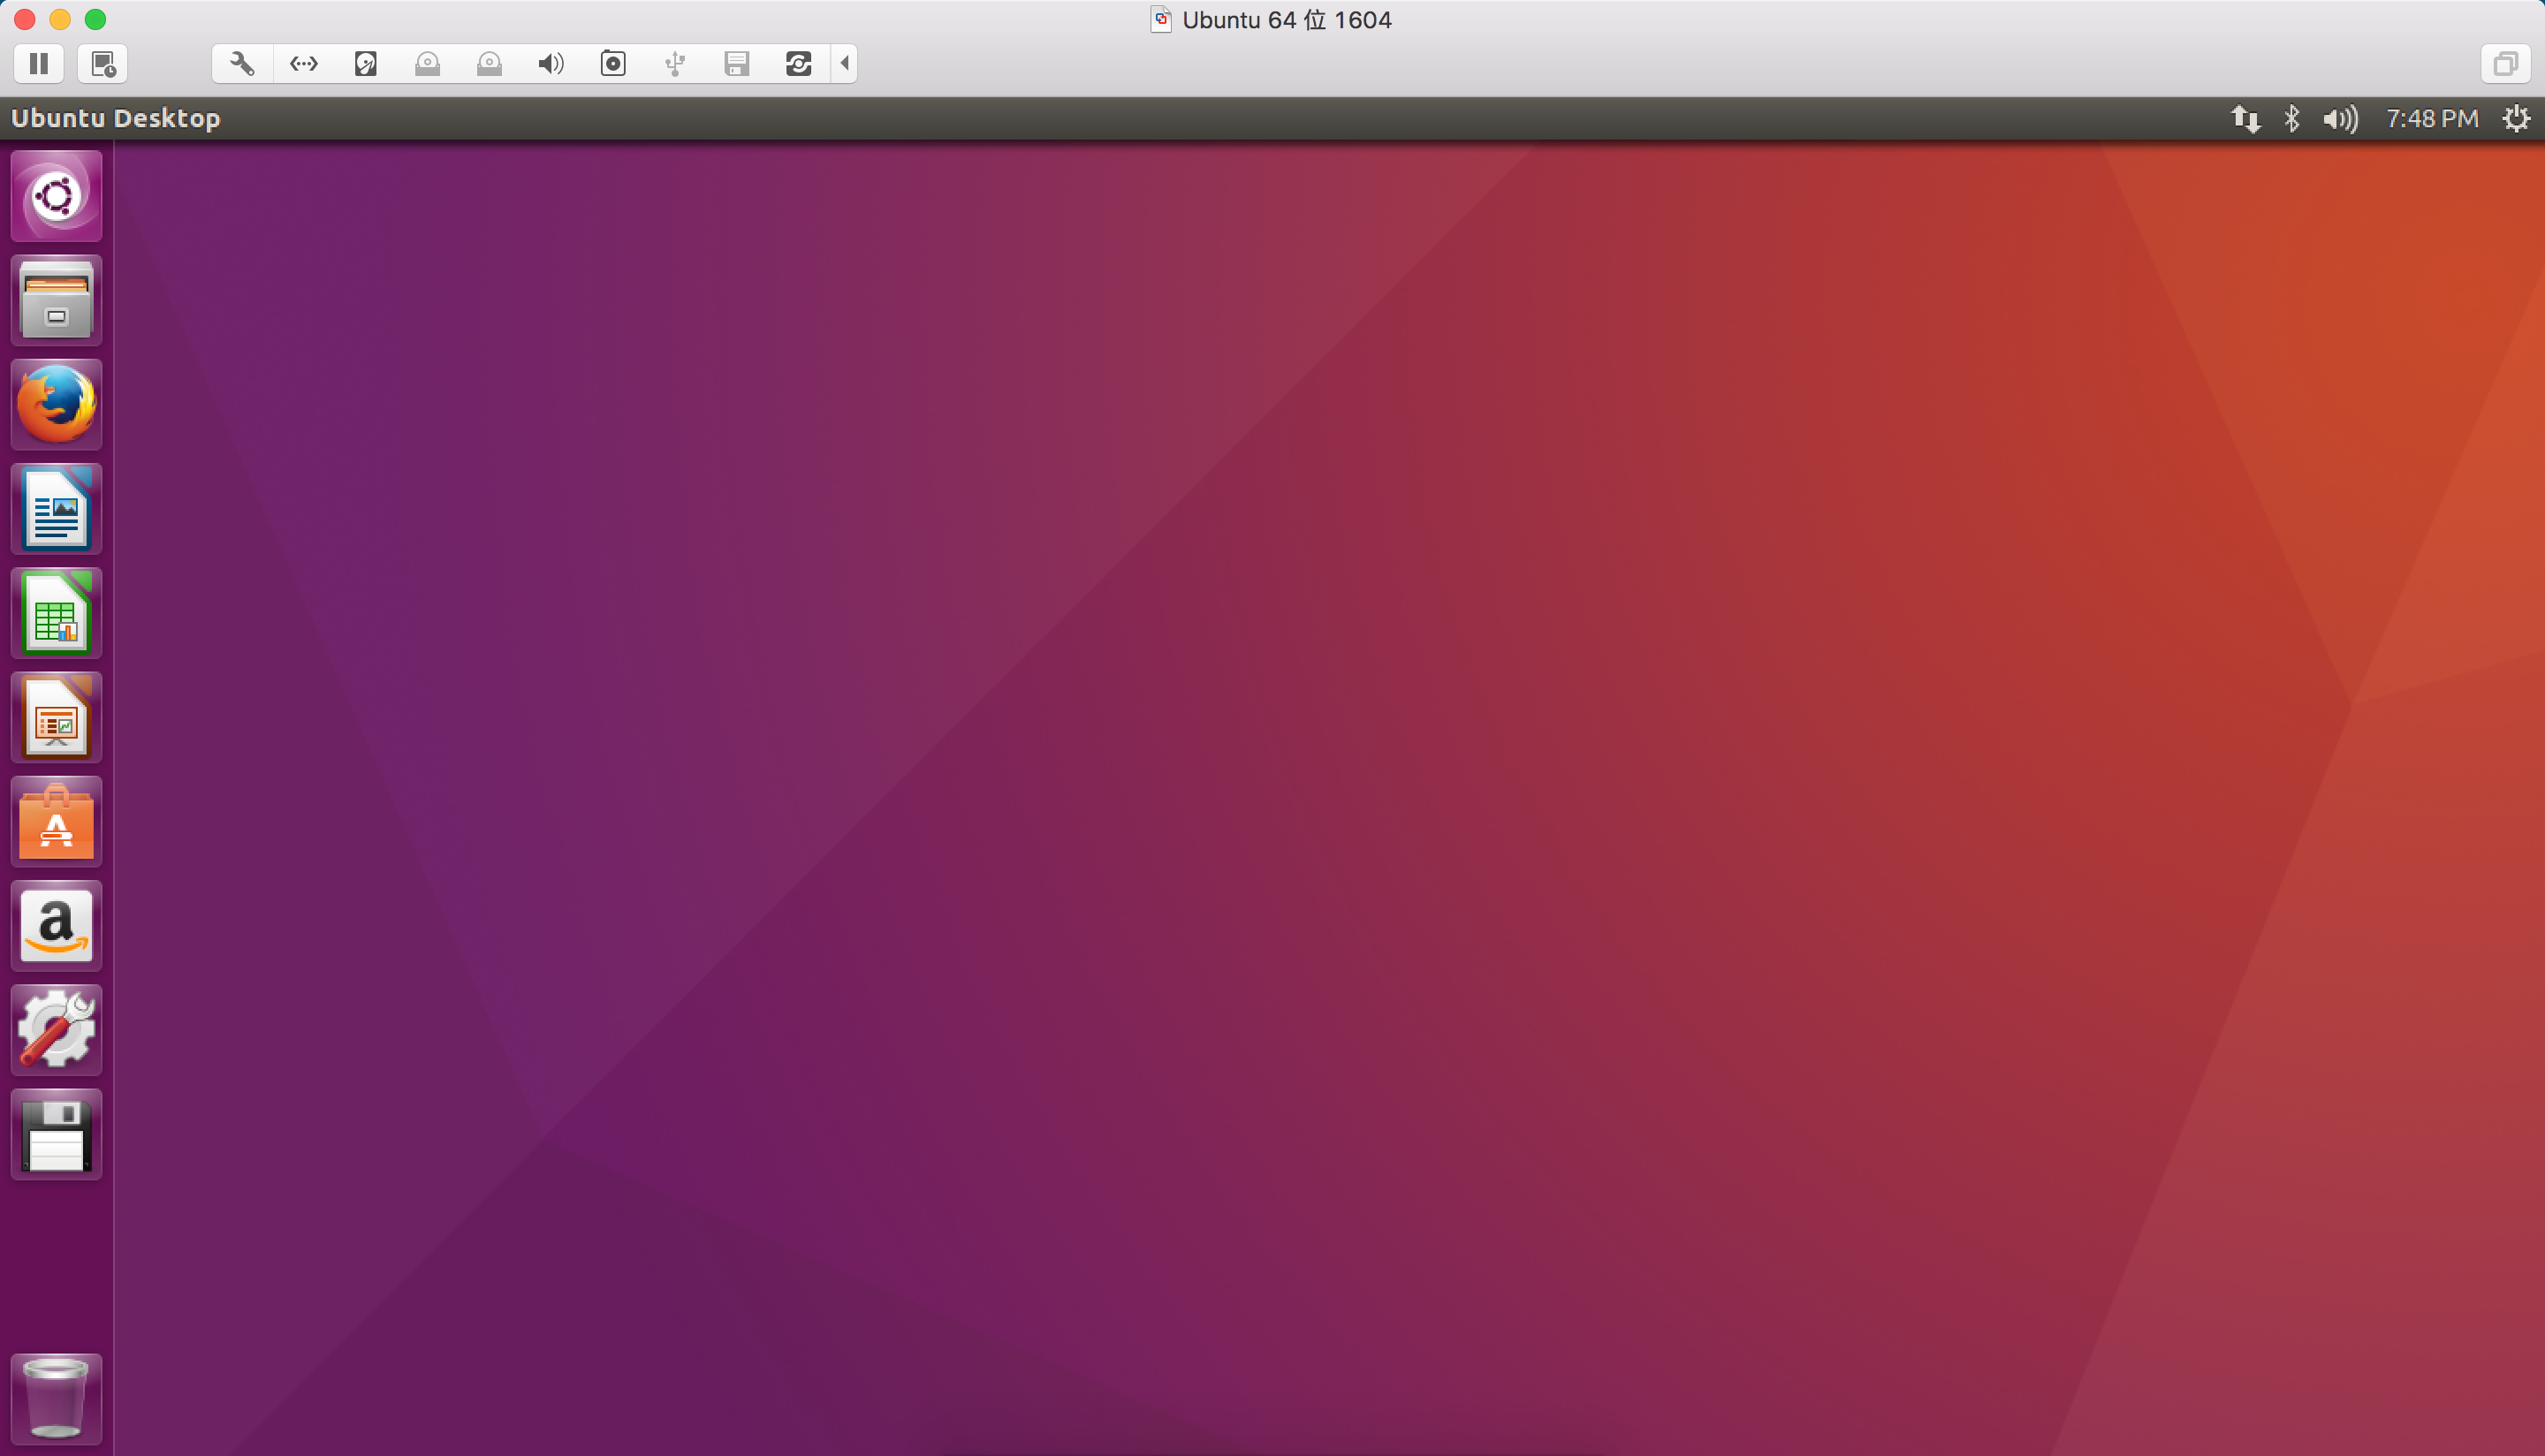Open System Settings from the launcher
Image resolution: width=2545 pixels, height=1456 pixels.
(x=56, y=1029)
